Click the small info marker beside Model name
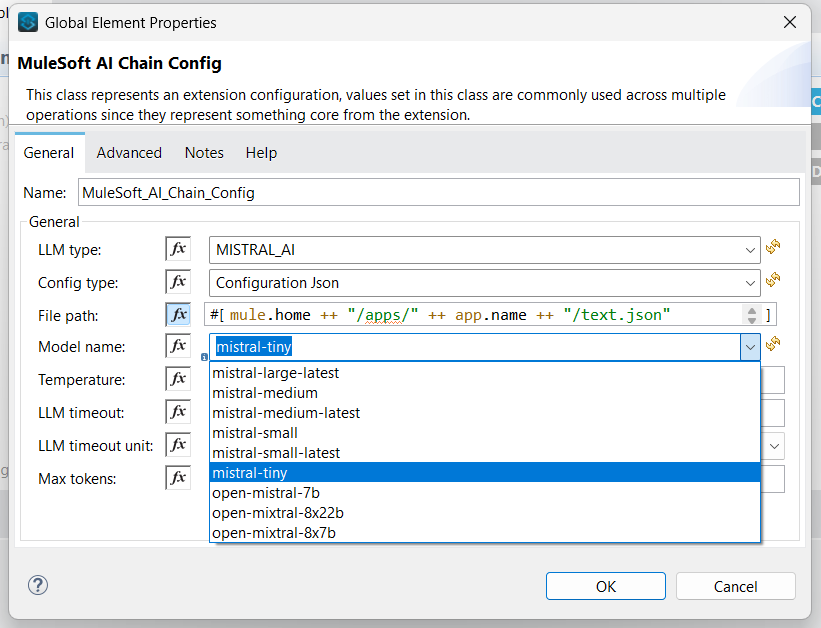The image size is (821, 628). (x=204, y=357)
